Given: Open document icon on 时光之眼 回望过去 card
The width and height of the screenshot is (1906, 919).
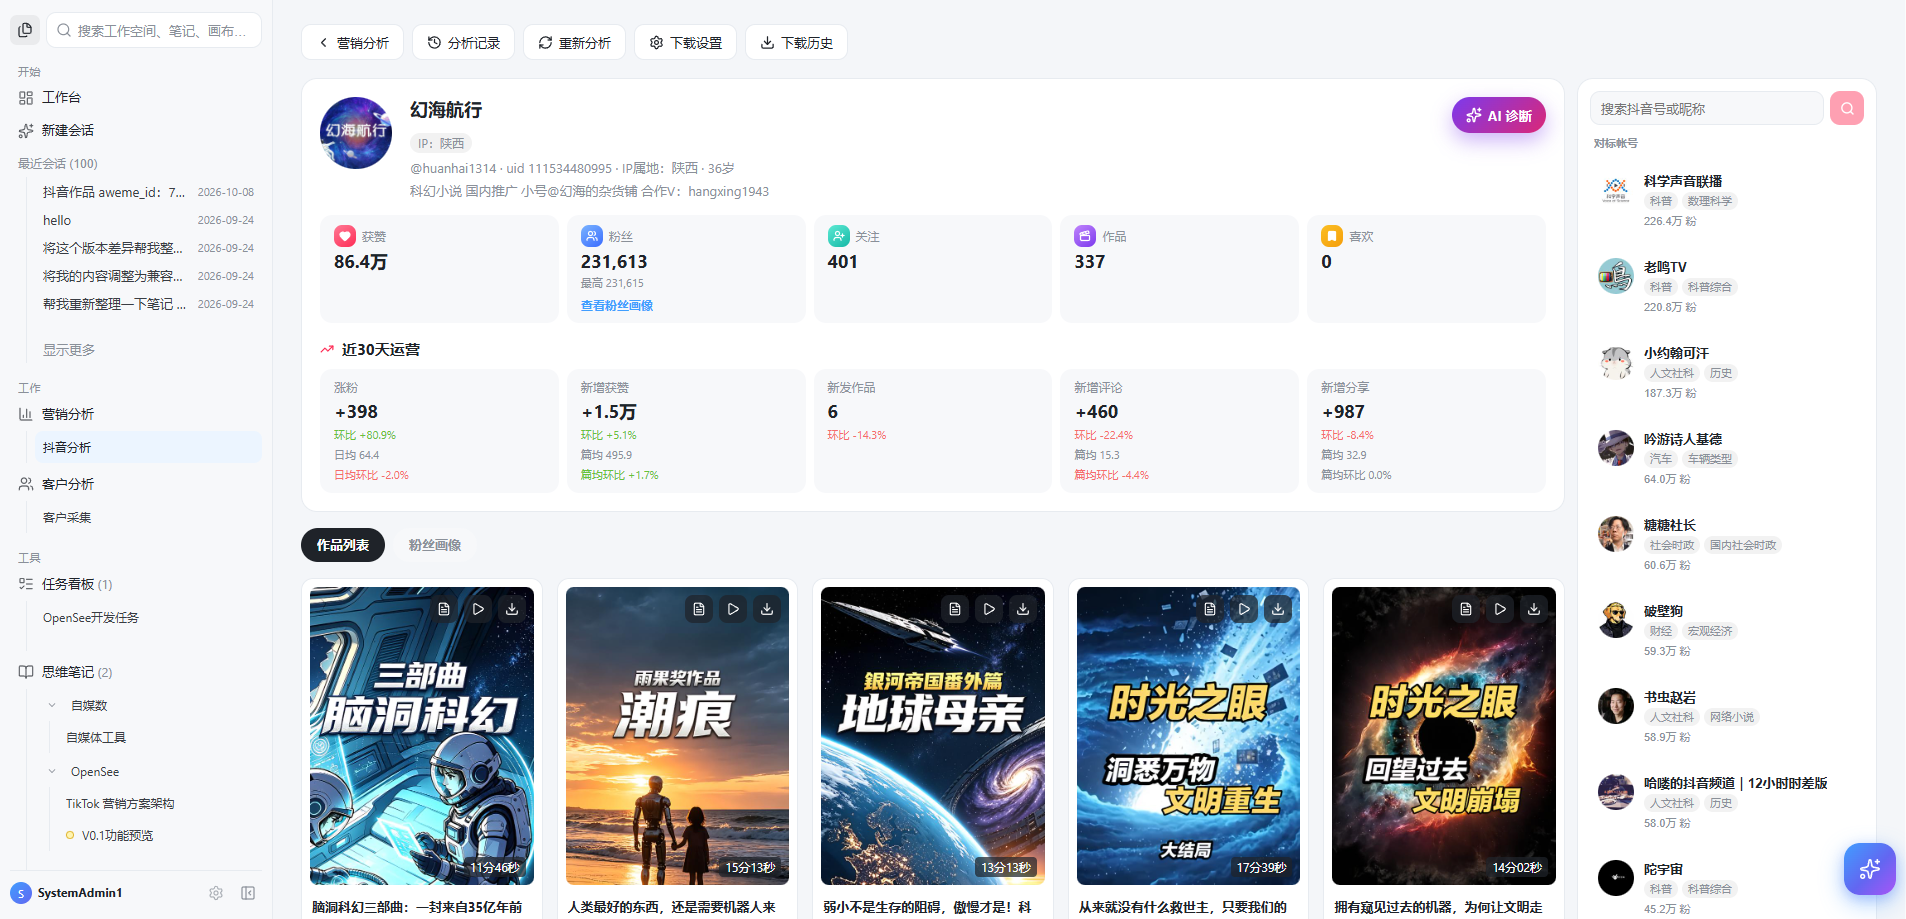Looking at the screenshot, I should (1466, 609).
